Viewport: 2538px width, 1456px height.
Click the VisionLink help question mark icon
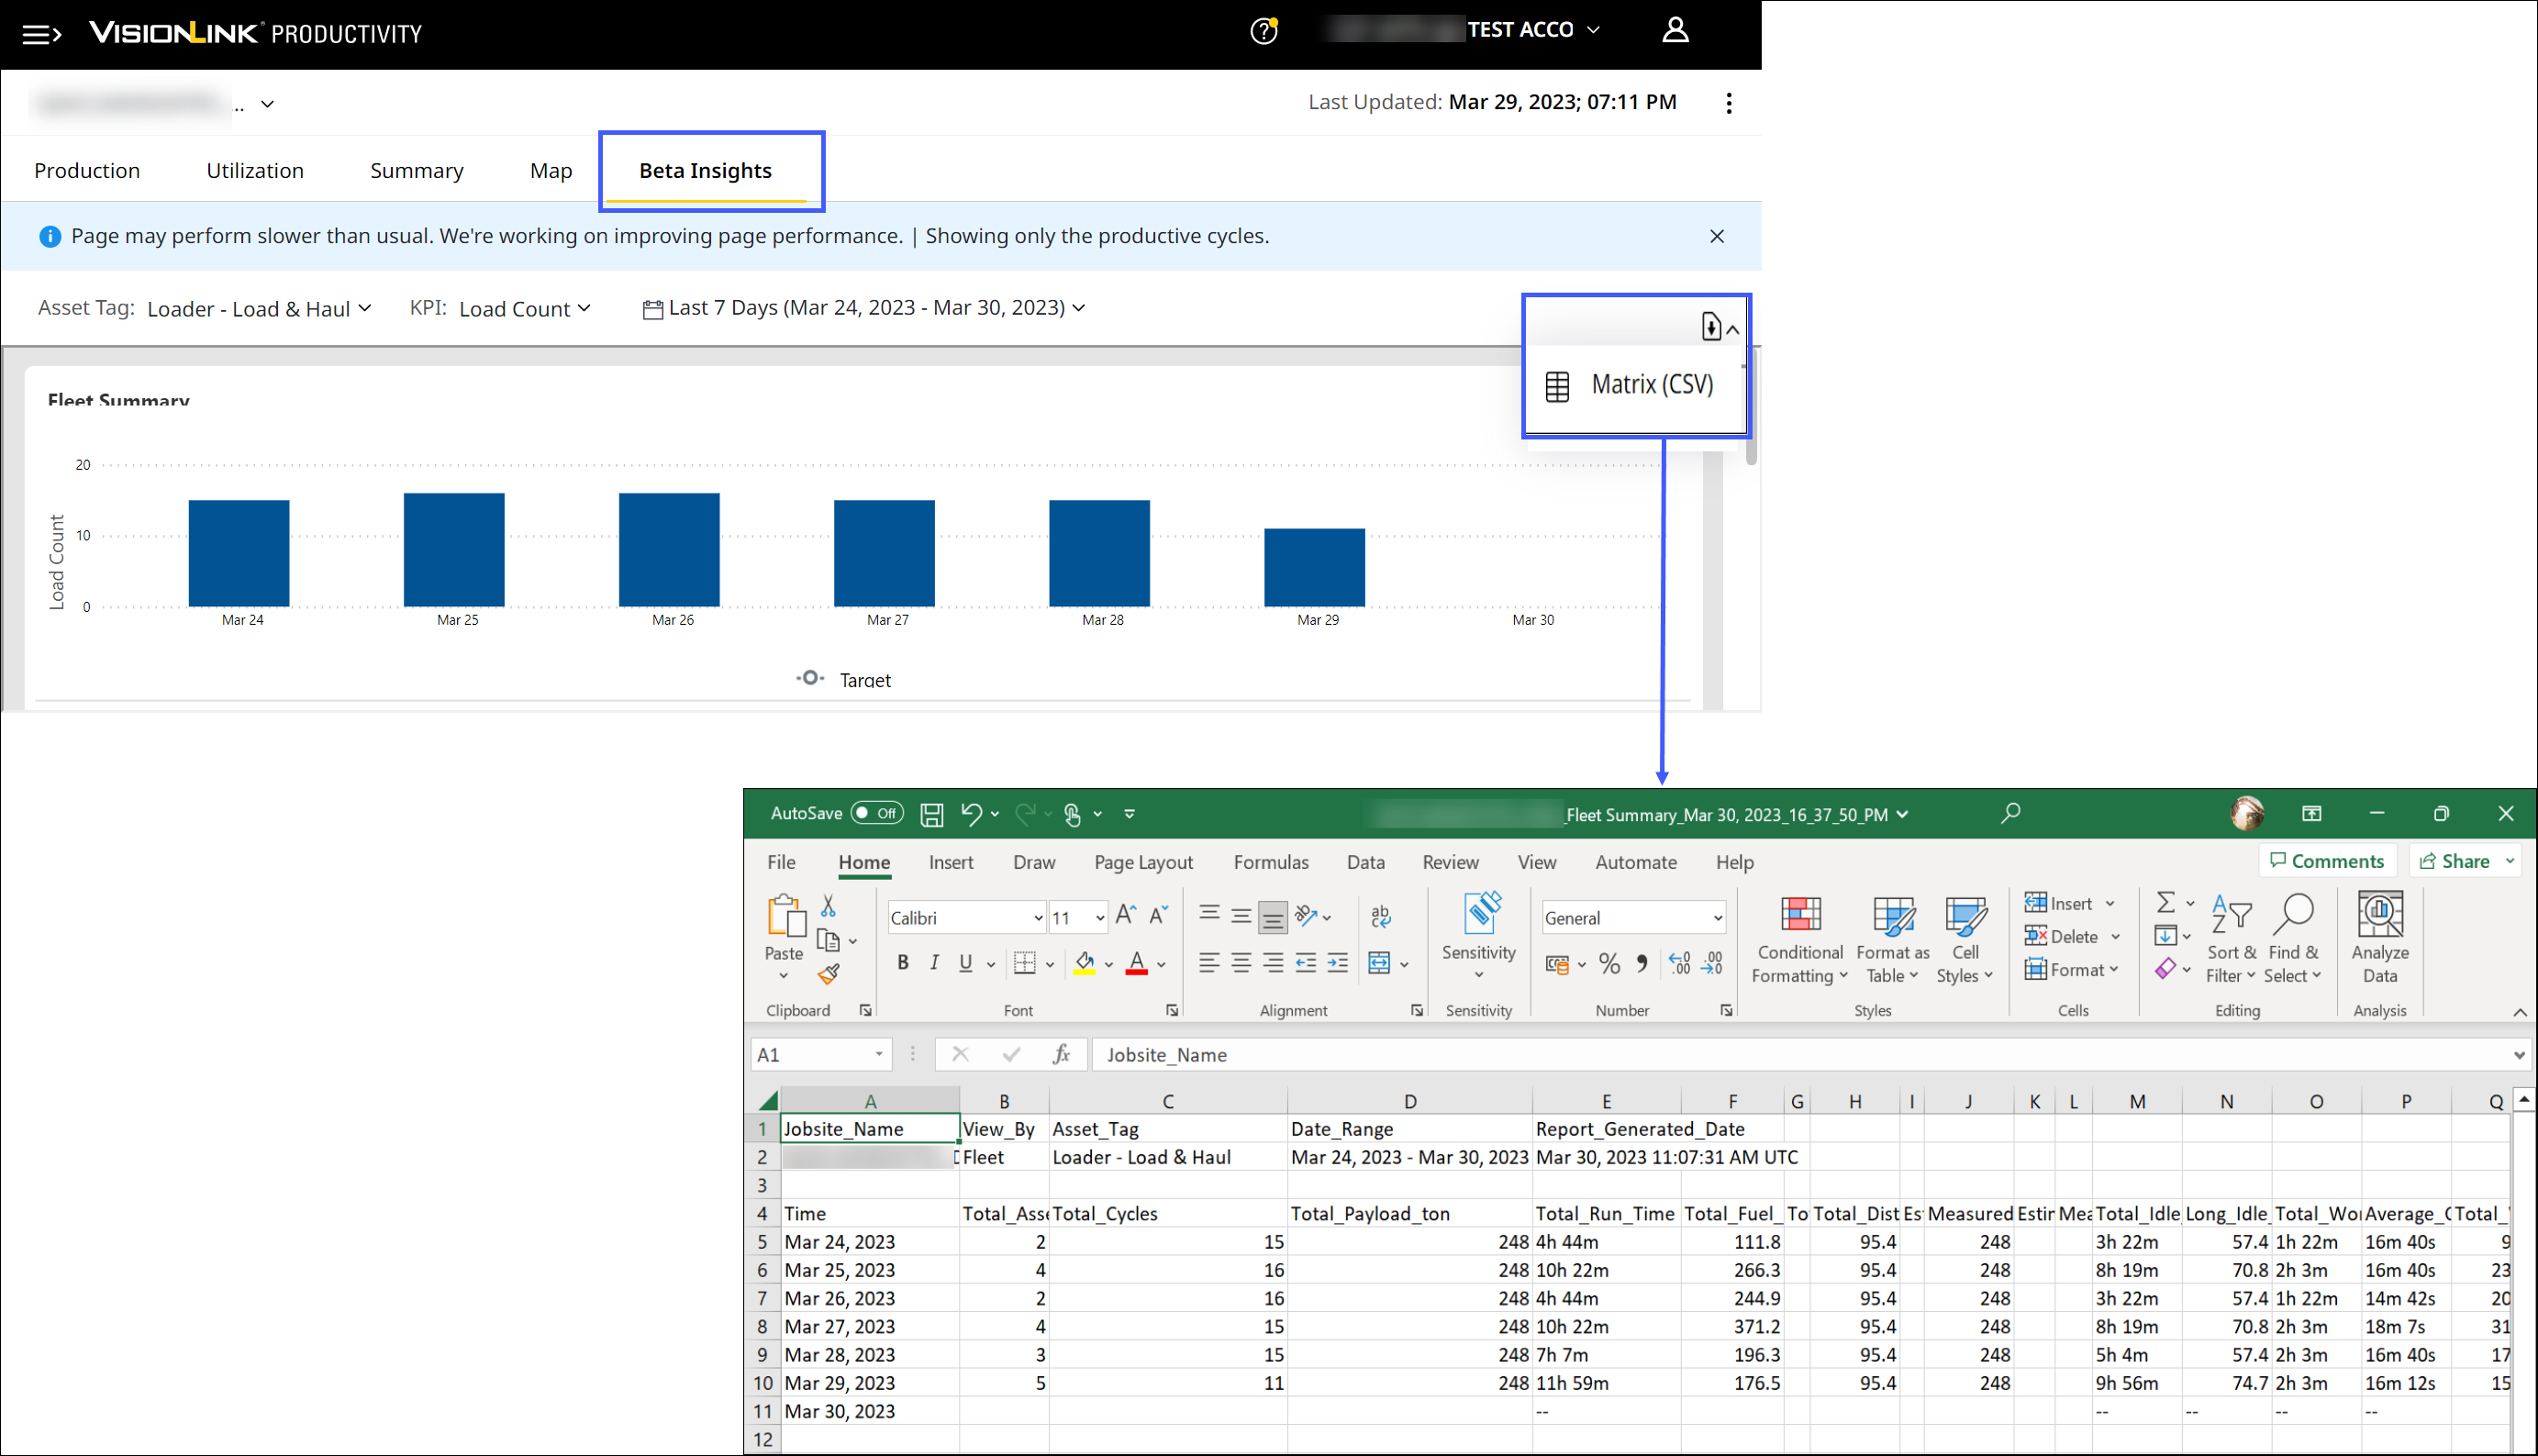pyautogui.click(x=1263, y=32)
